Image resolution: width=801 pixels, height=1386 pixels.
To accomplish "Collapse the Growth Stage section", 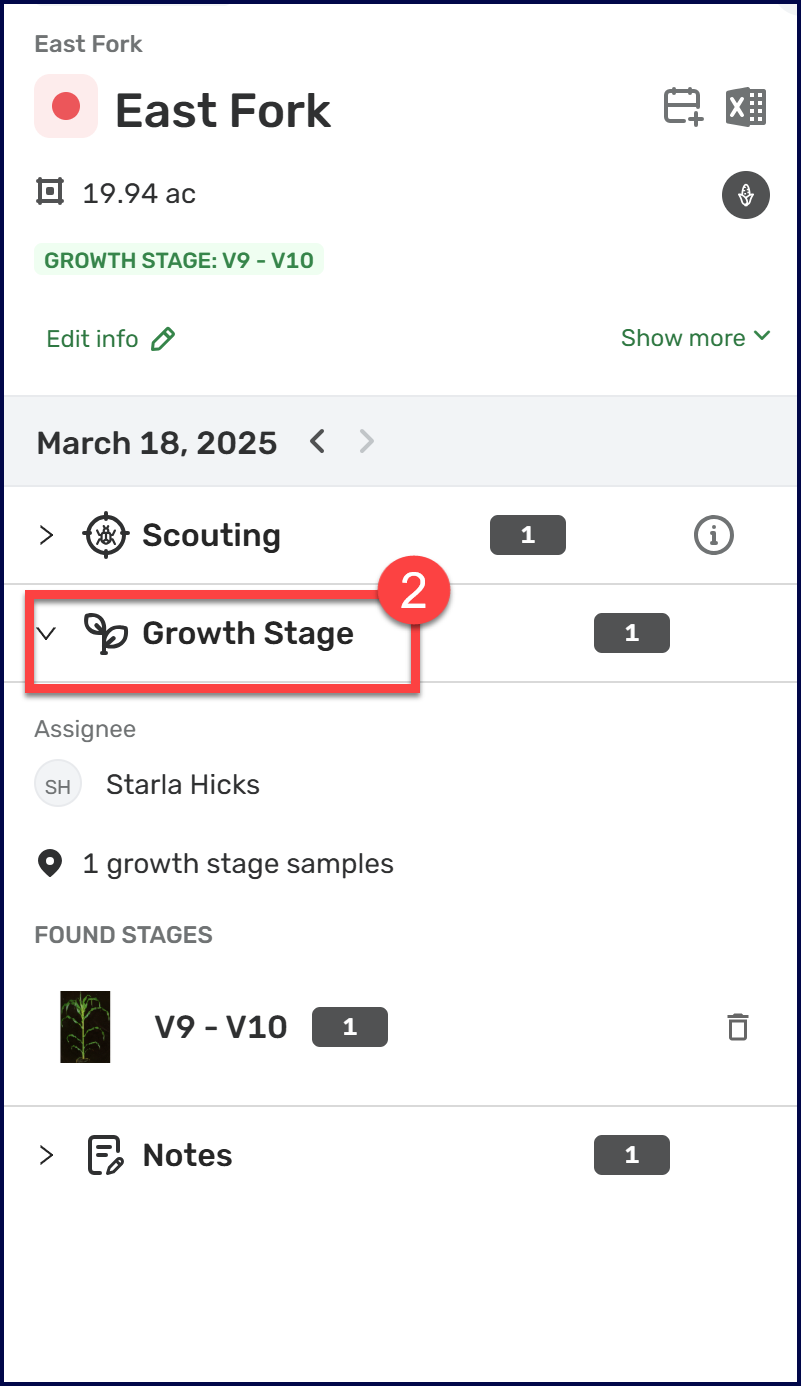I will click(46, 634).
